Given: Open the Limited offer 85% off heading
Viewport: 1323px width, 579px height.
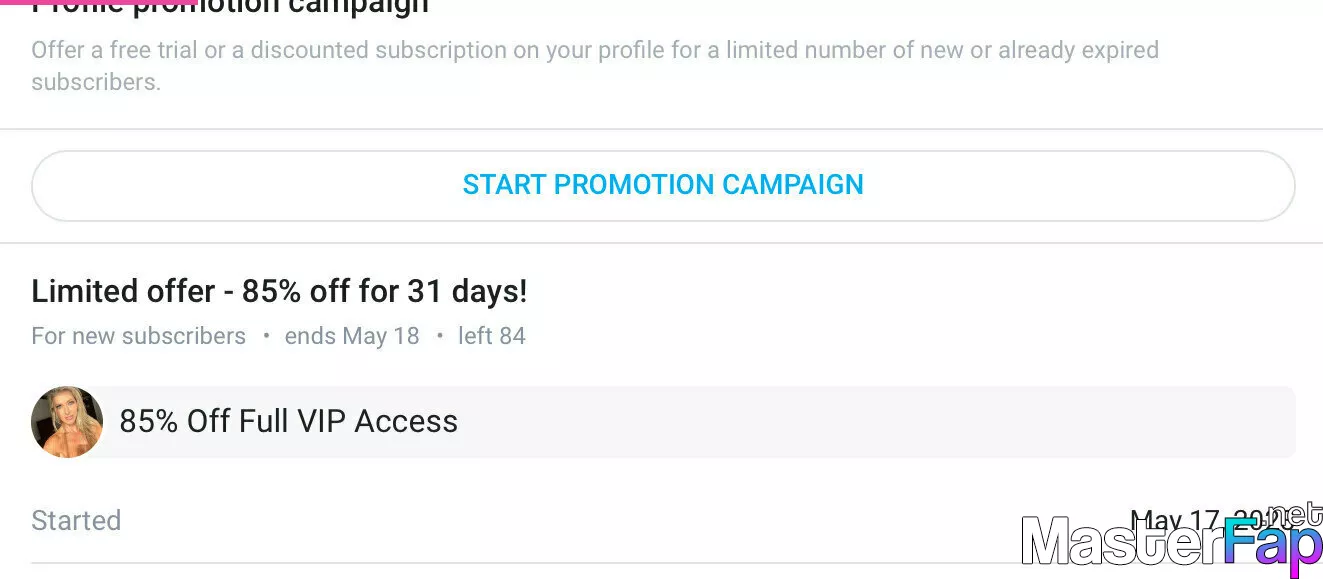Looking at the screenshot, I should (279, 291).
